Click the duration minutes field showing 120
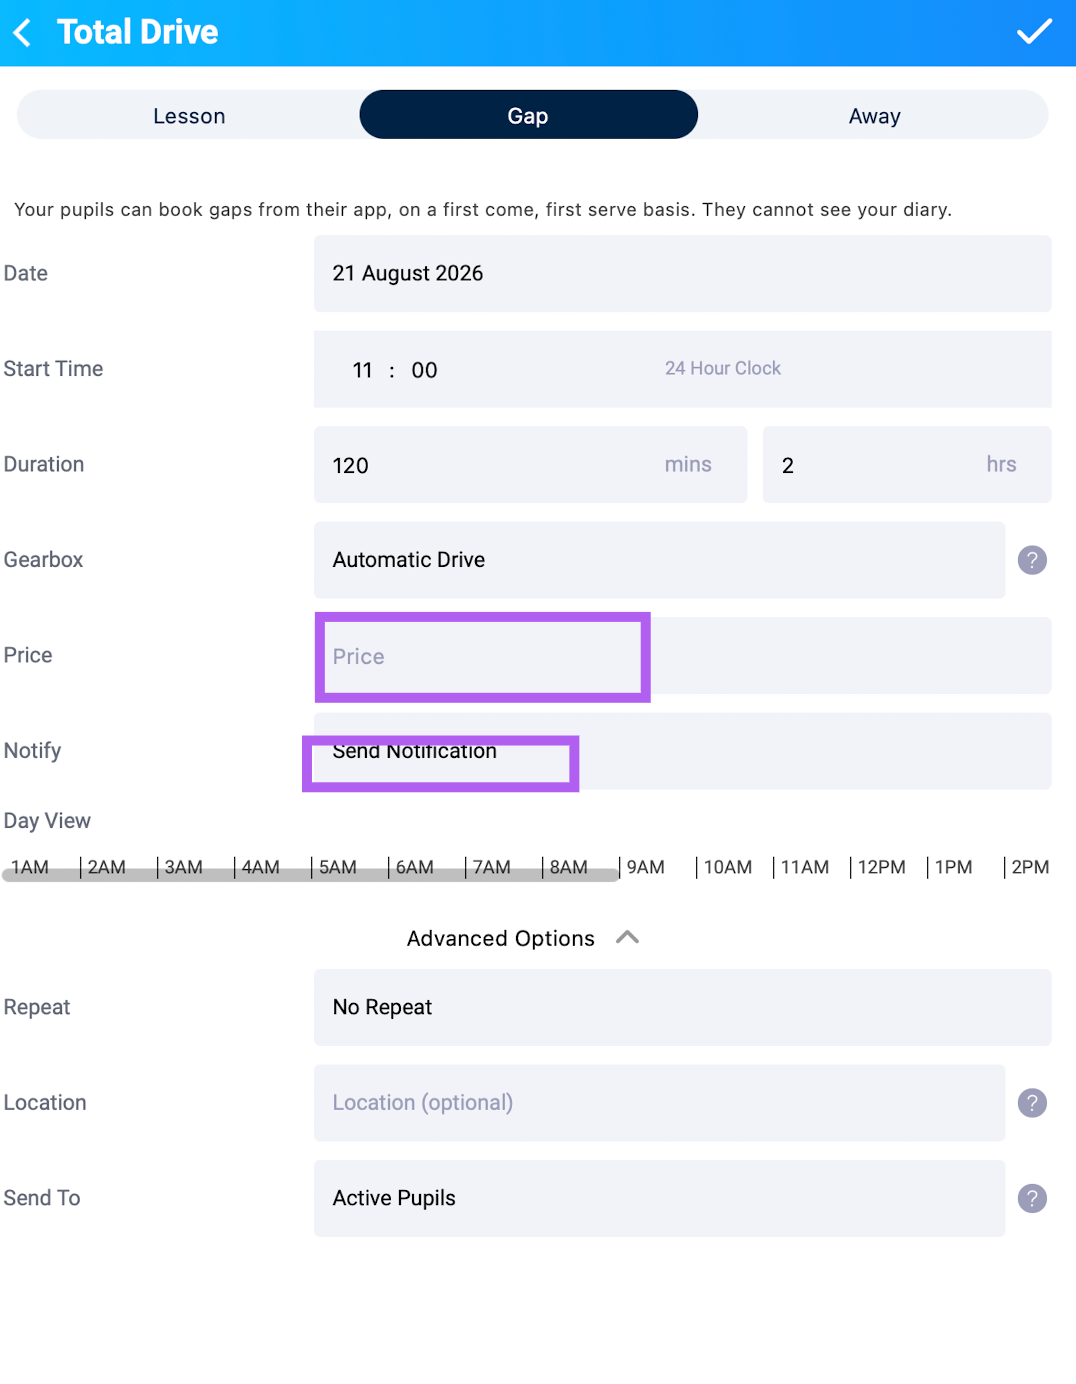This screenshot has width=1076, height=1384. (530, 465)
